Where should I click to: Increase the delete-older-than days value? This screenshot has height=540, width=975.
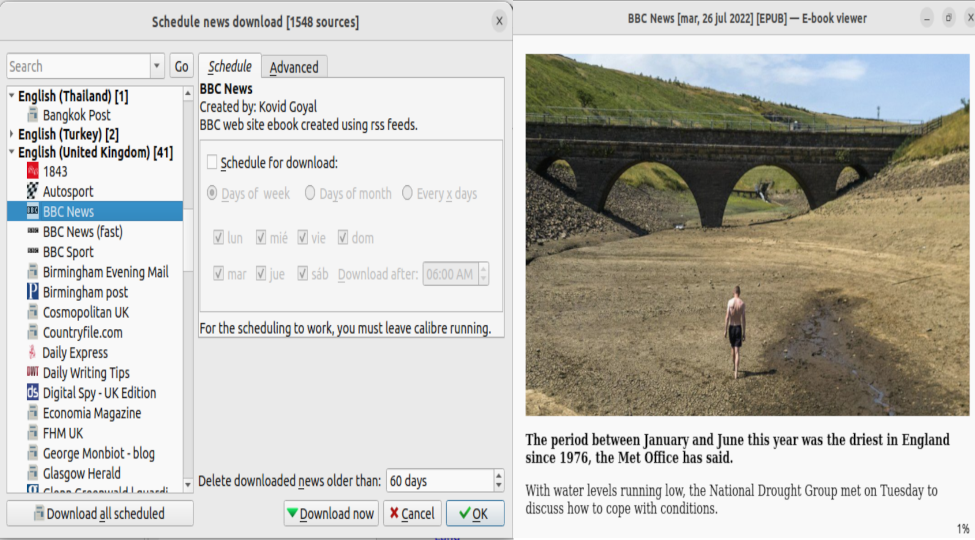498,475
